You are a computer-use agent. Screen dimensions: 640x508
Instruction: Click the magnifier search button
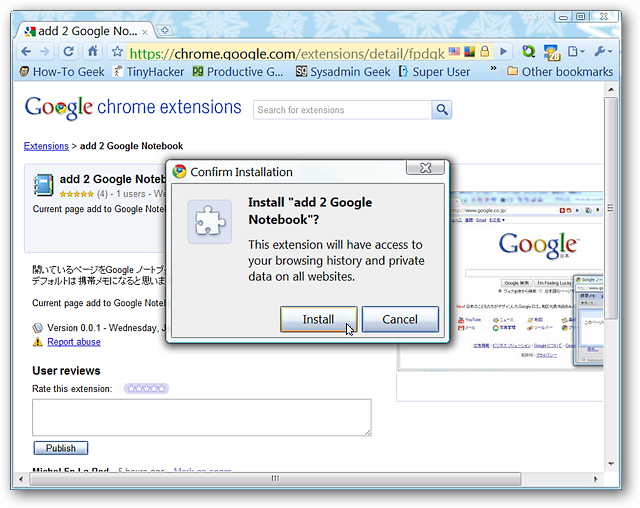(x=442, y=110)
